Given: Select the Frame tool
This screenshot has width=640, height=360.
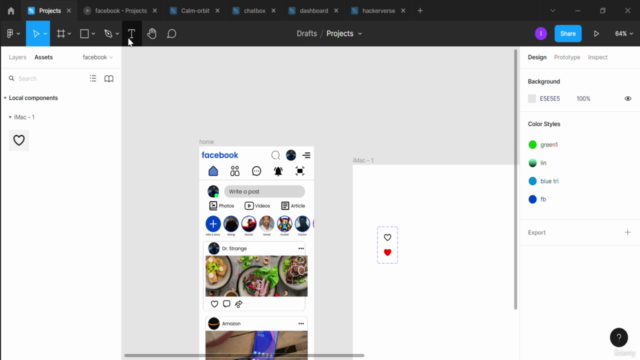Looking at the screenshot, I should (61, 33).
